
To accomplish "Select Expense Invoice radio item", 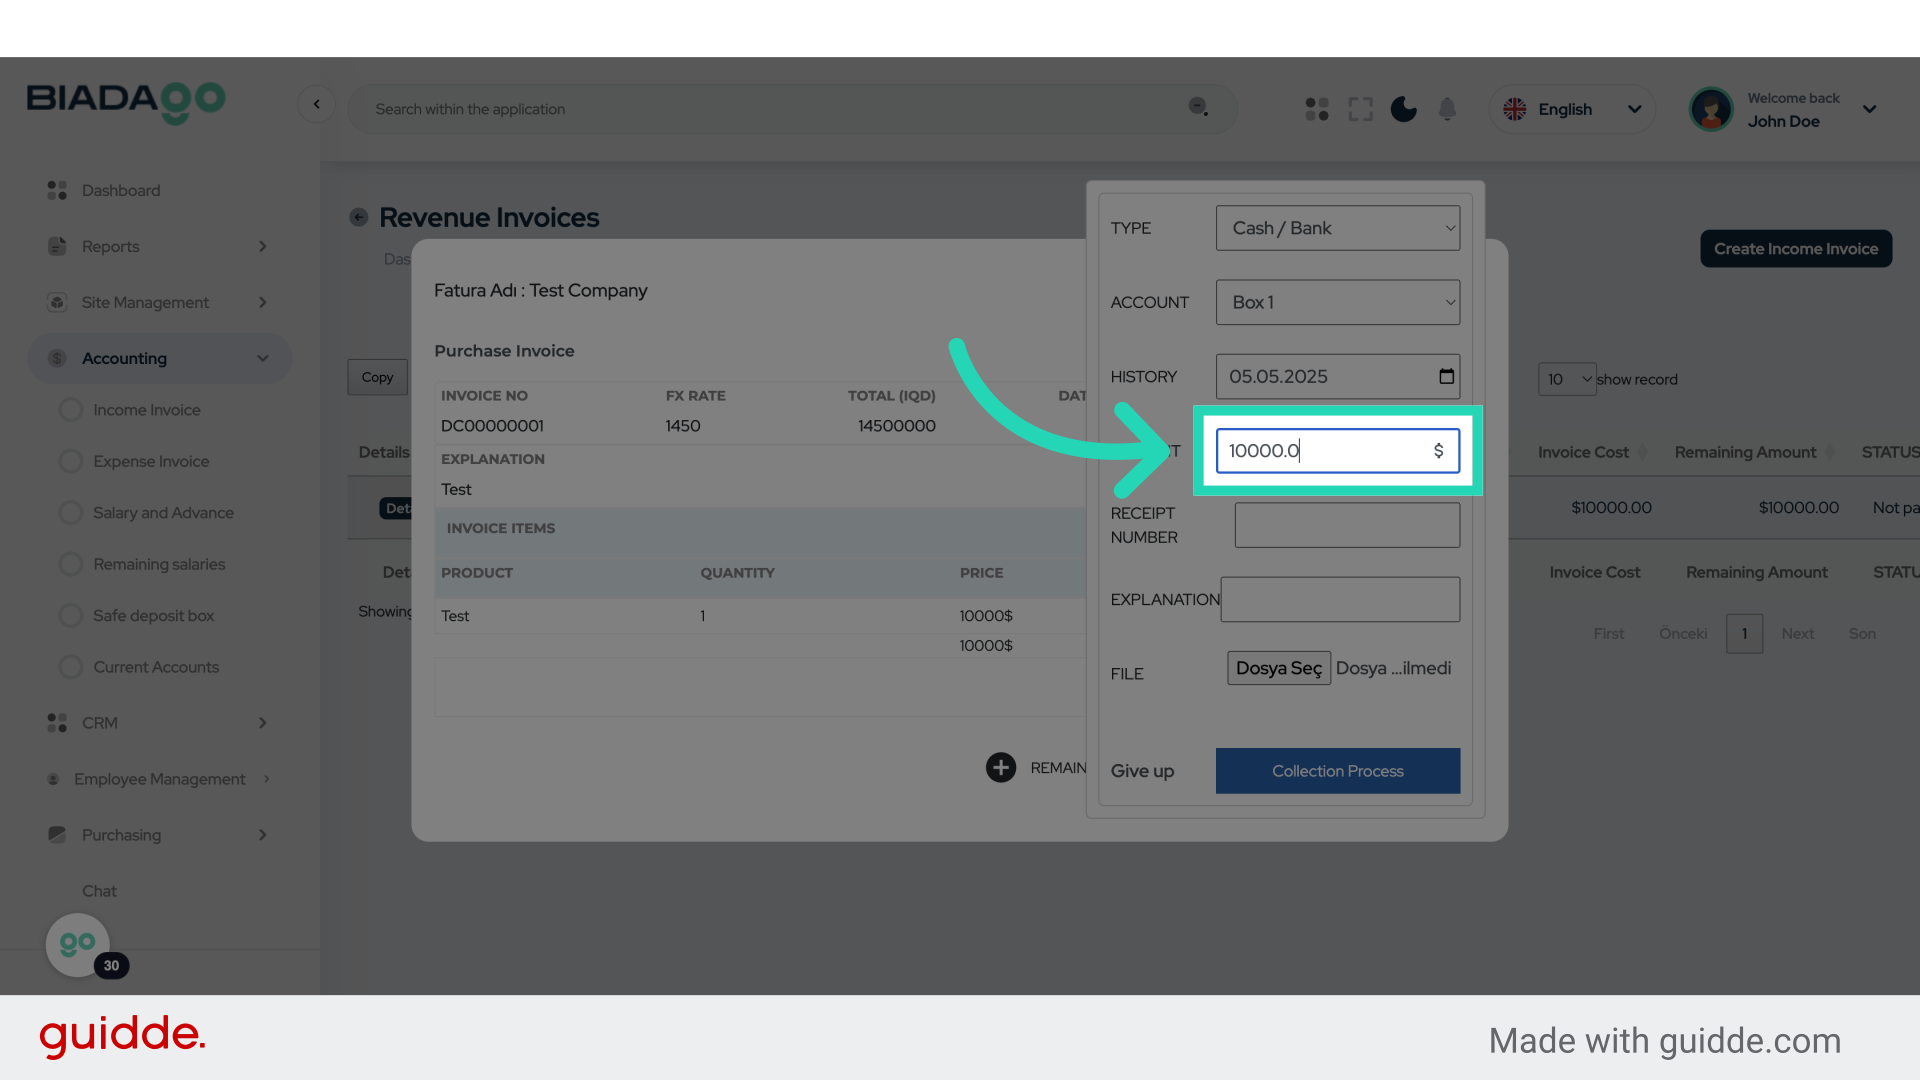I will pos(71,461).
